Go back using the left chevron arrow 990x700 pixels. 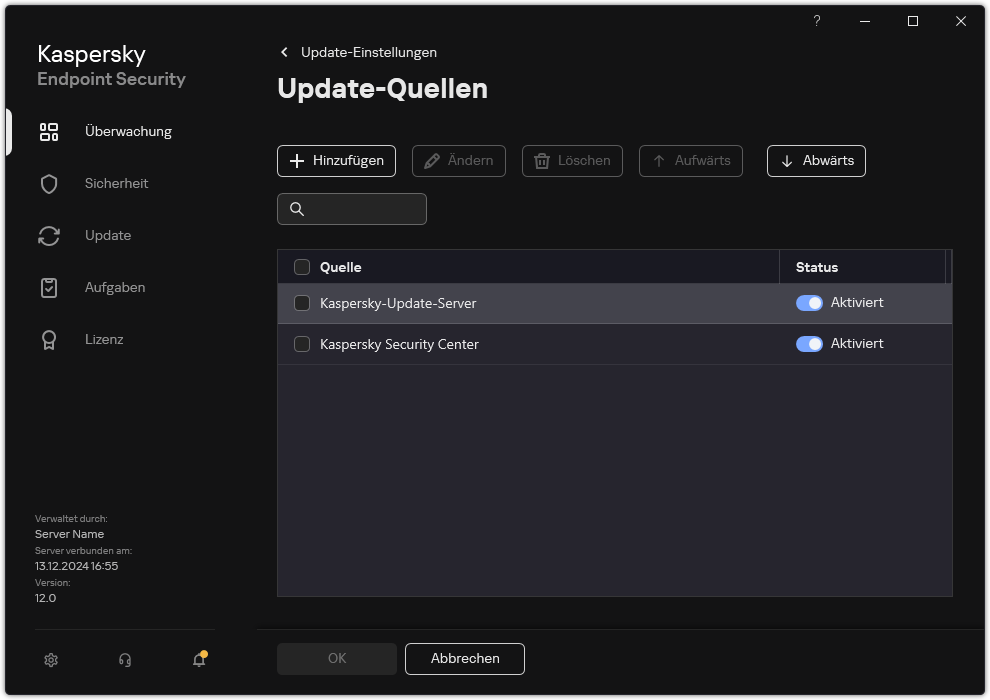pyautogui.click(x=284, y=52)
